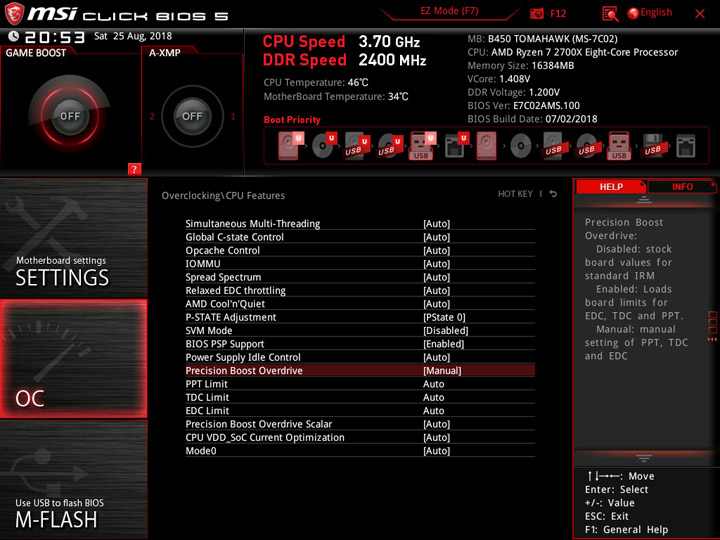Switch to EZ Mode (F7)

449,11
